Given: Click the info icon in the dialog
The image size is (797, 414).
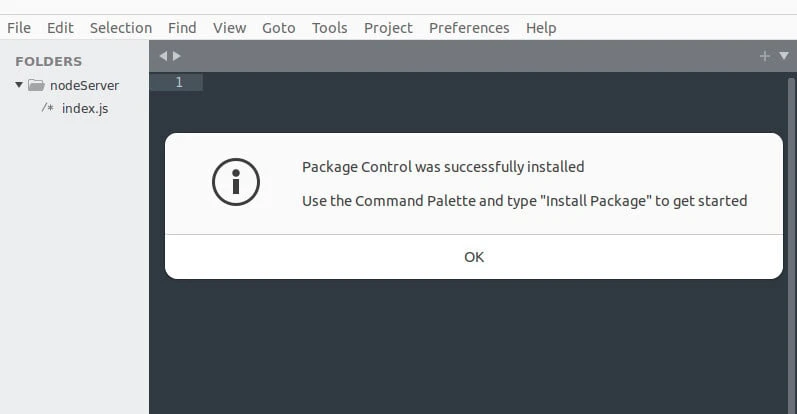Looking at the screenshot, I should pyautogui.click(x=236, y=182).
